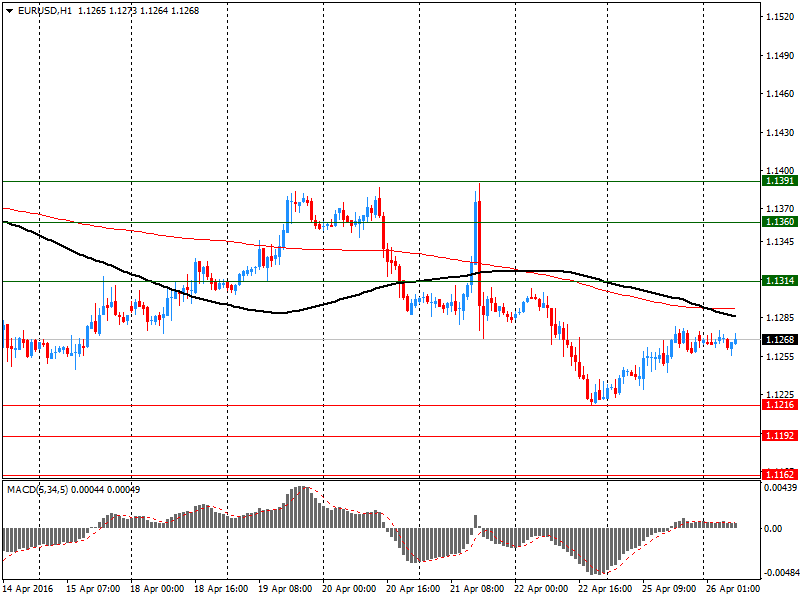This screenshot has width=800, height=600.
Task: Click the 22 Apr 16:00 time axis label
Action: (605, 589)
